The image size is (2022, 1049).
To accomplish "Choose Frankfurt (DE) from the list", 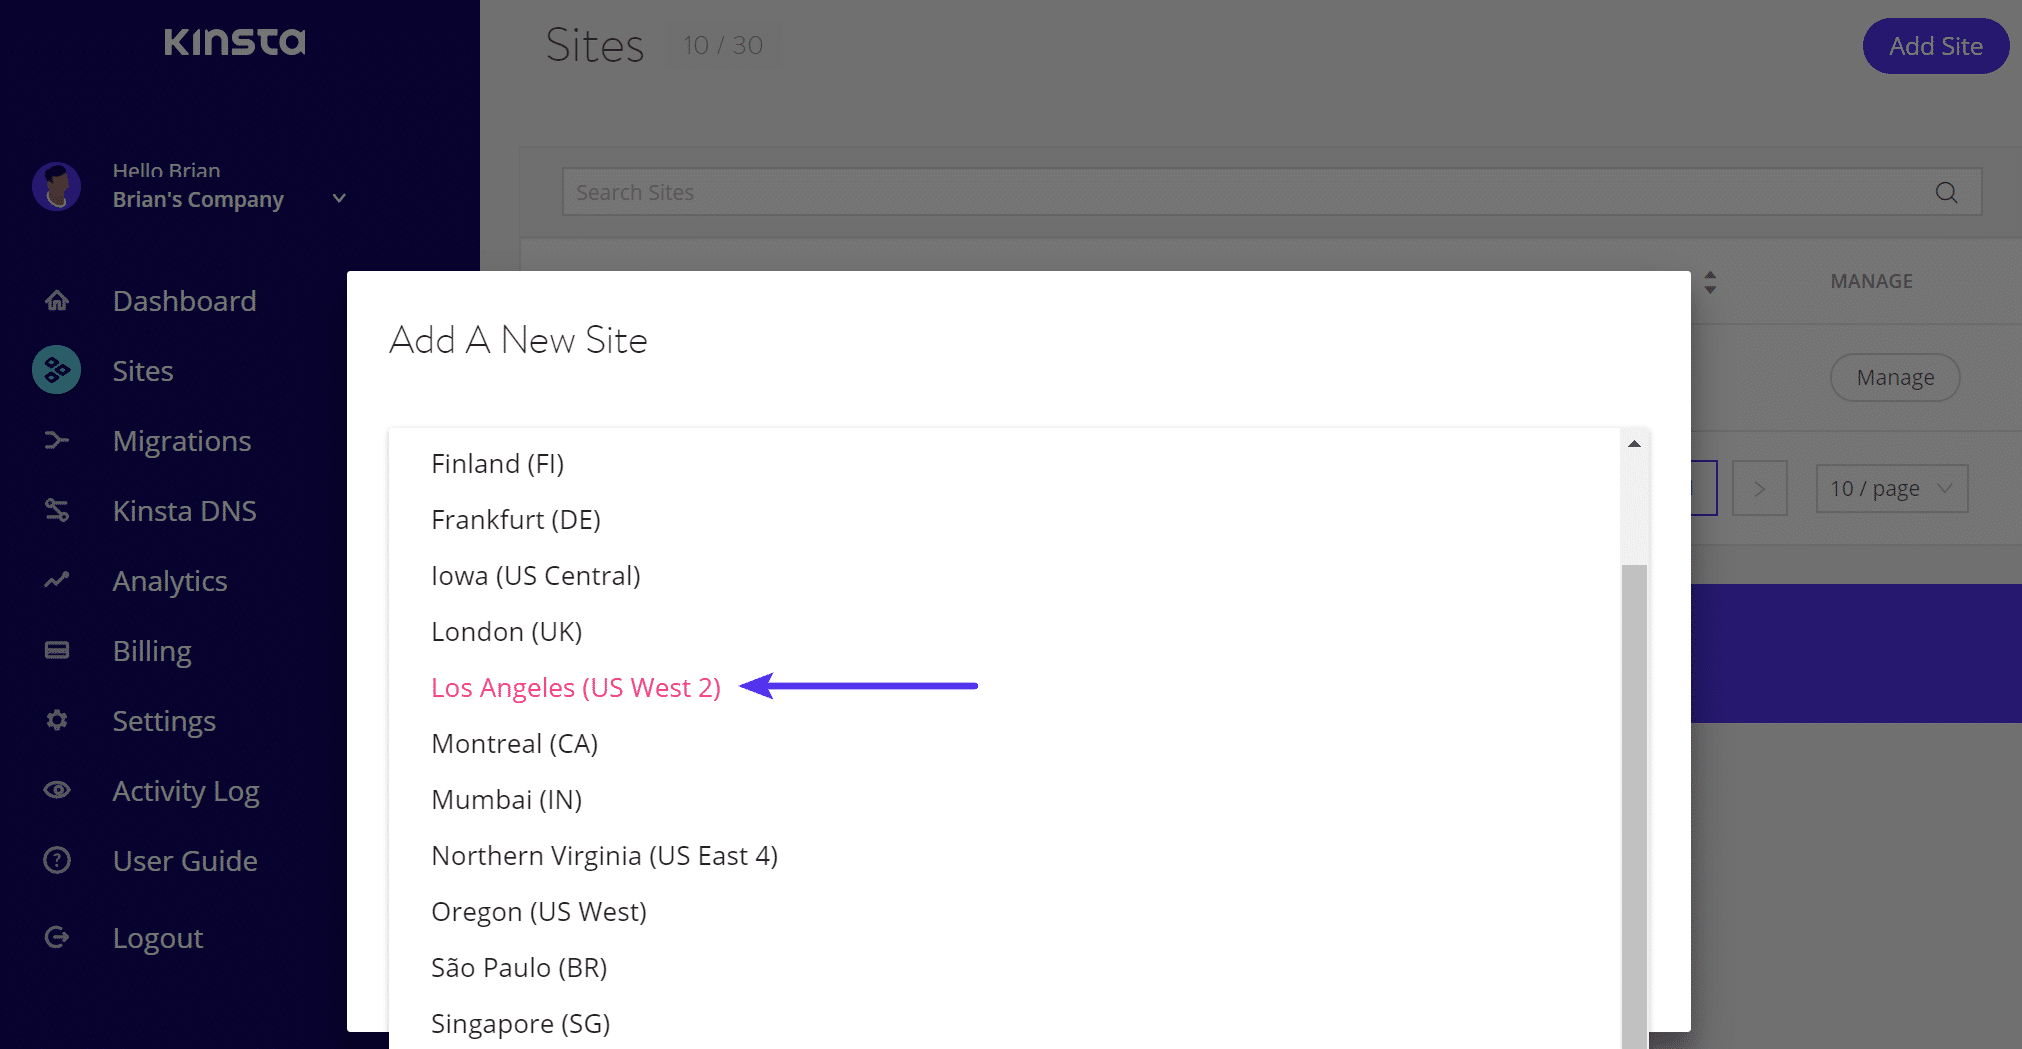I will (515, 520).
